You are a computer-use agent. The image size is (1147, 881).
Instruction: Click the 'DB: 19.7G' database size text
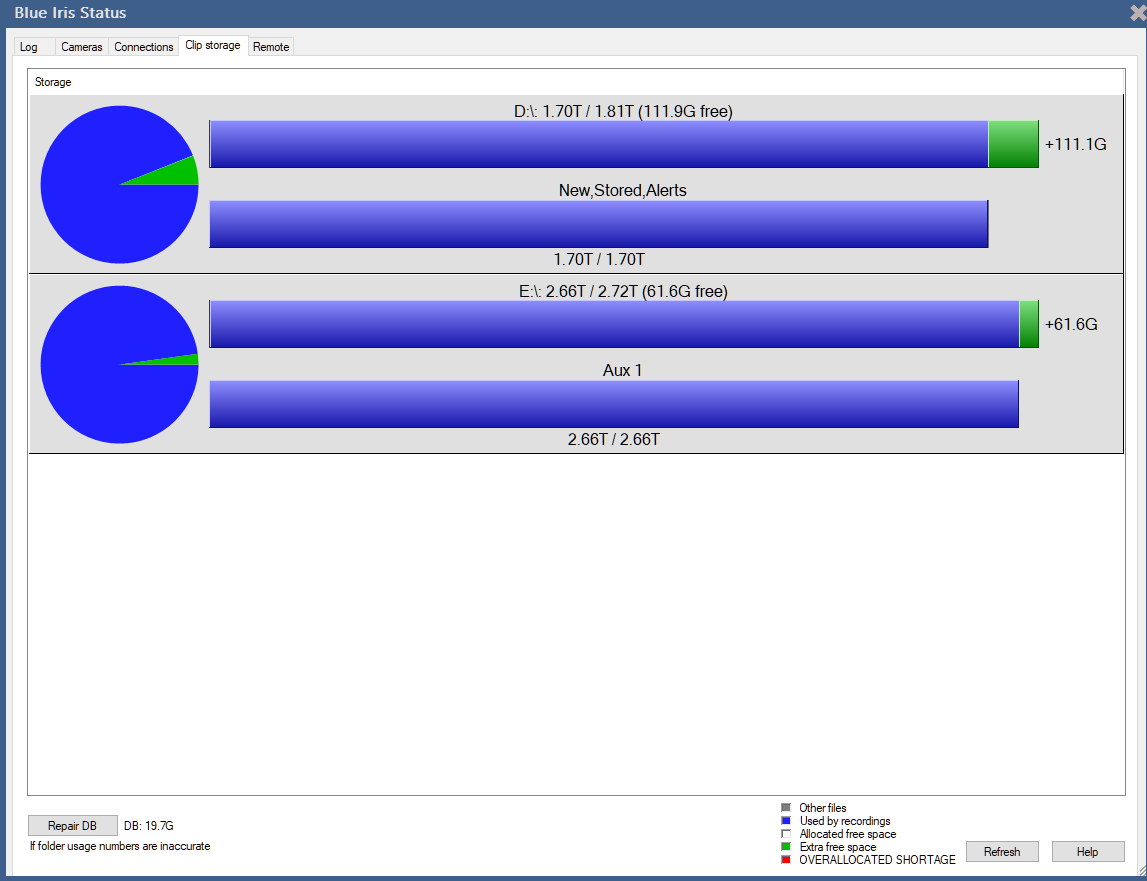coord(148,826)
